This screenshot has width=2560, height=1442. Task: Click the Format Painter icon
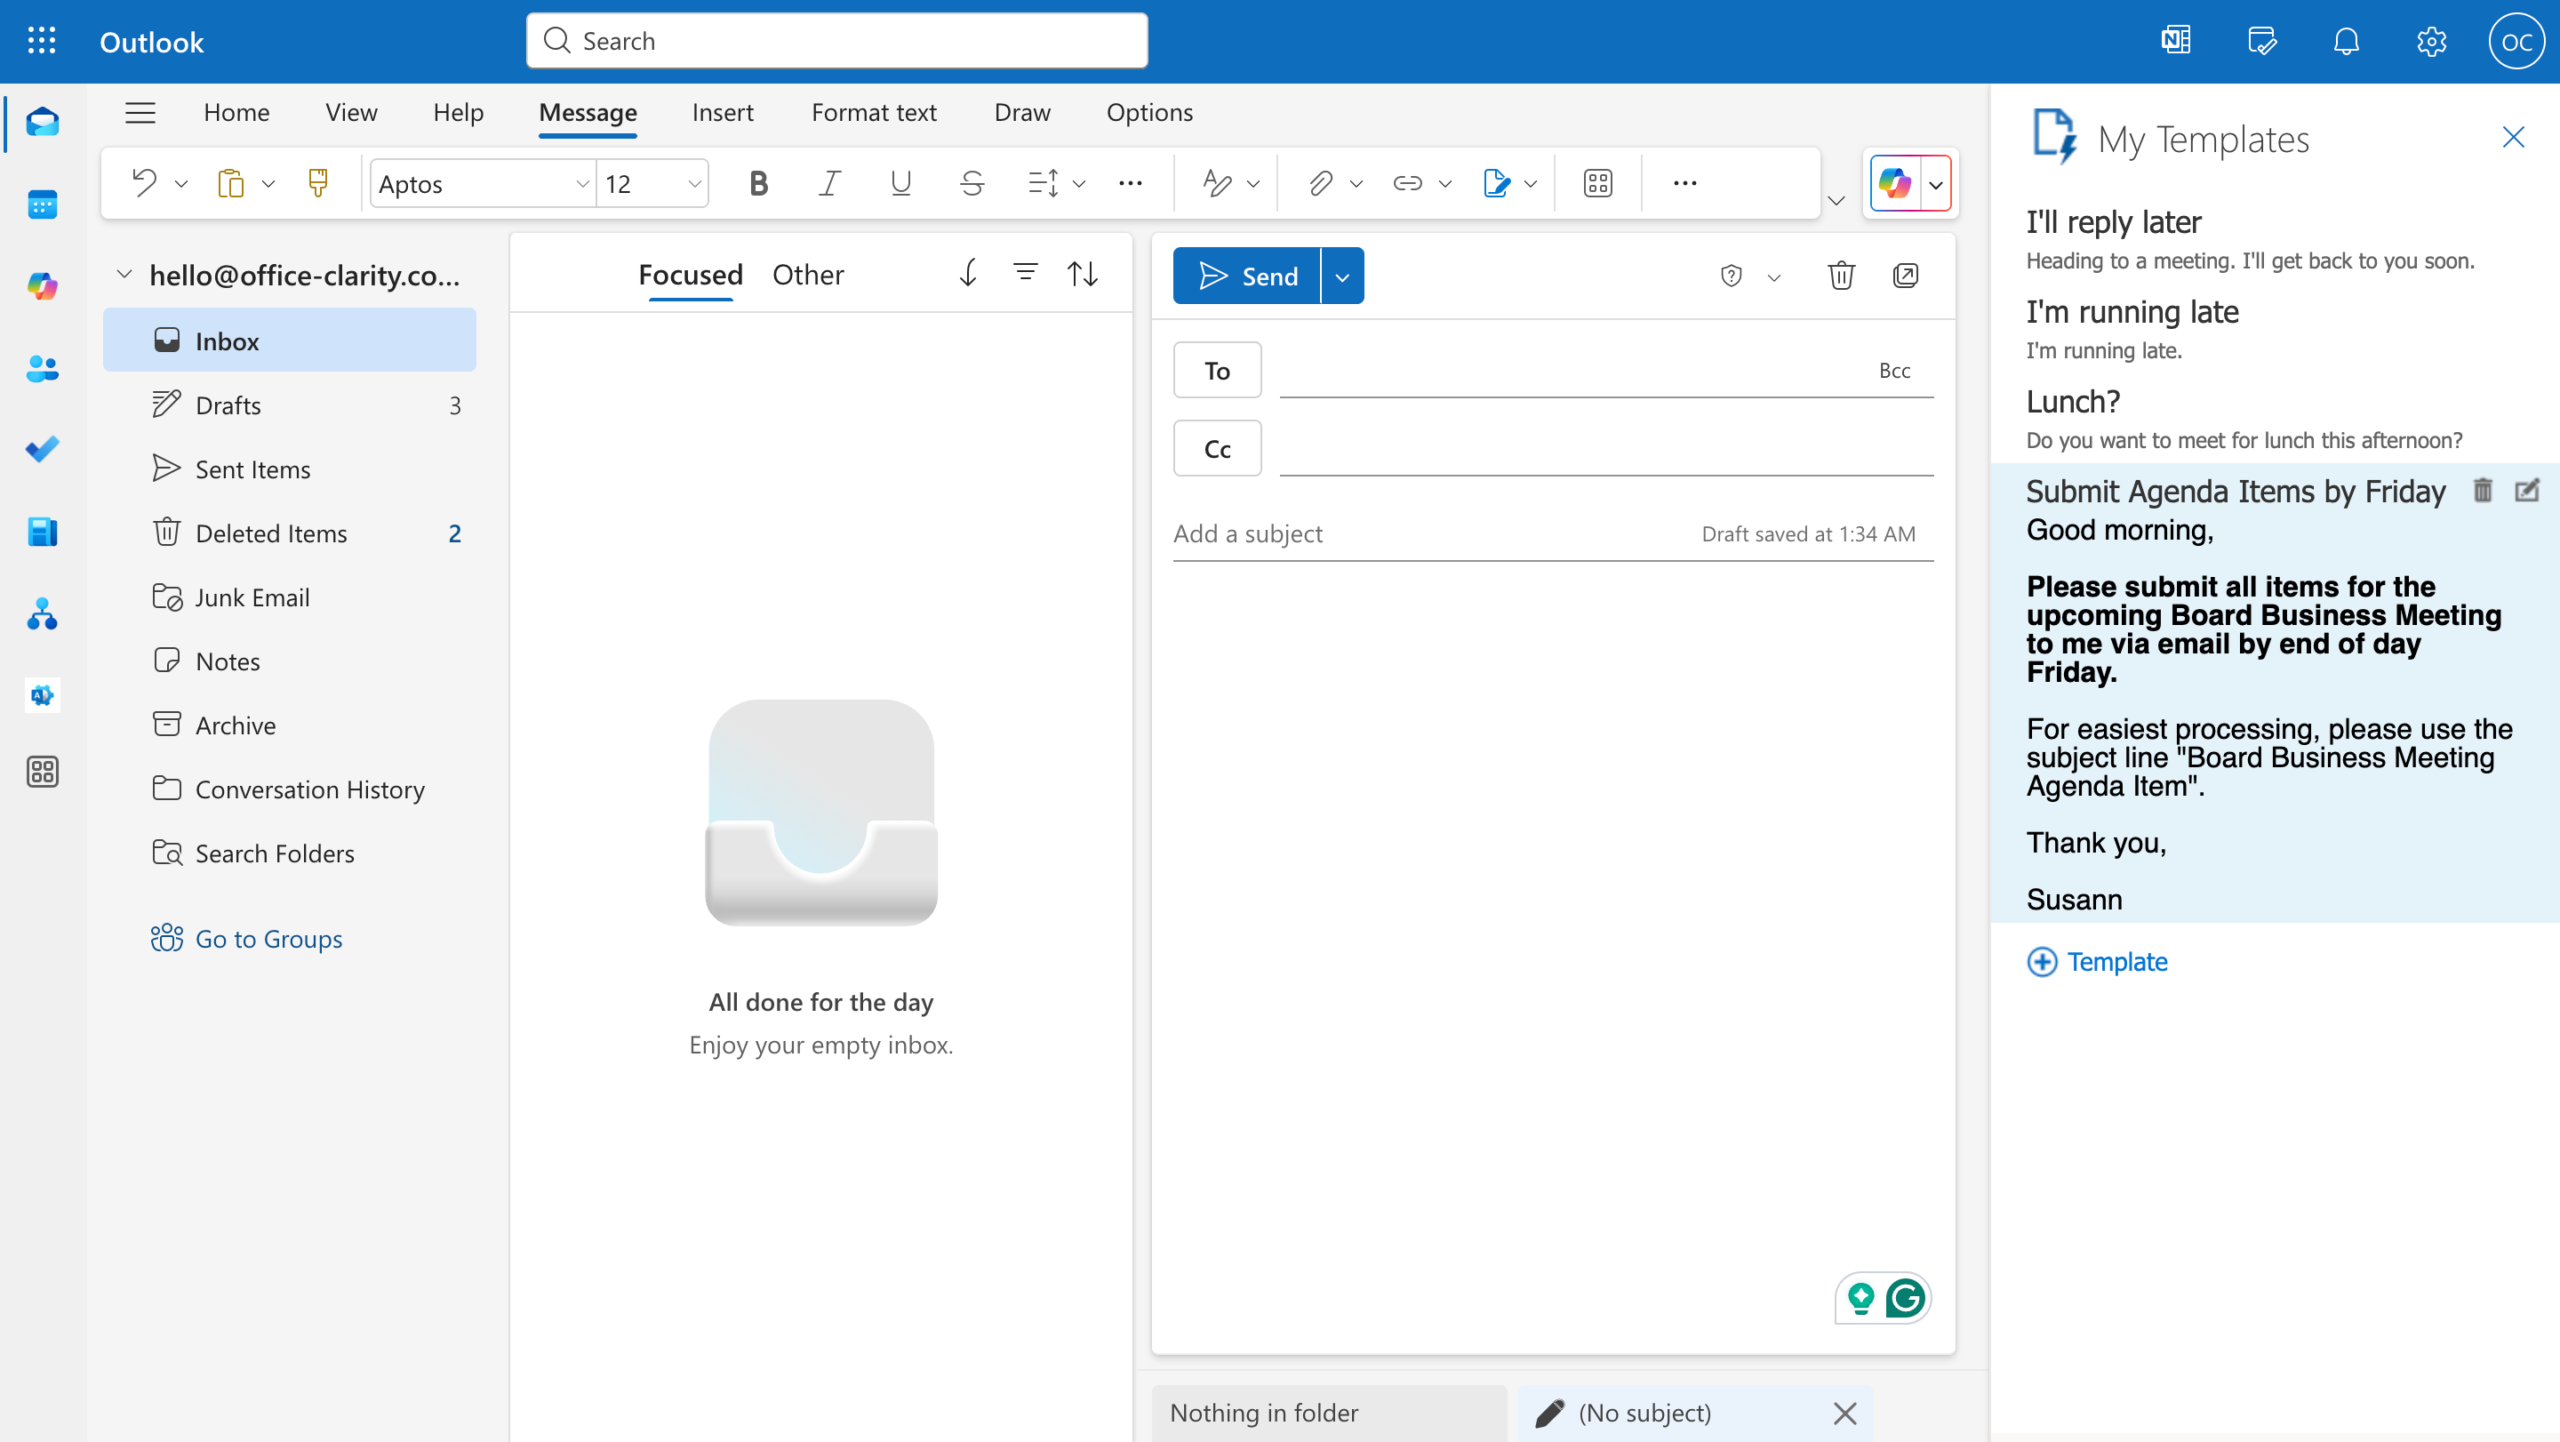(x=318, y=183)
